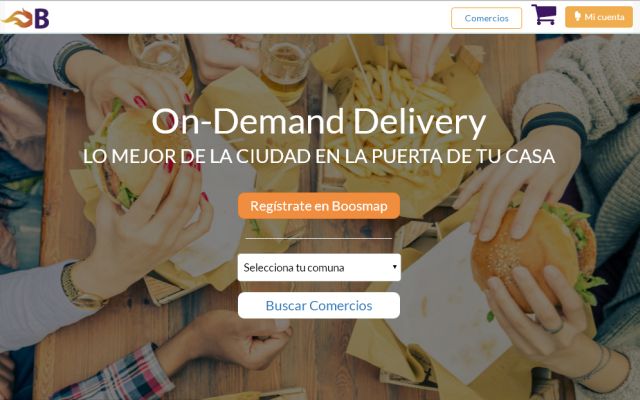
Task: Click Regístrate en Boosmap button
Action: coord(319,206)
